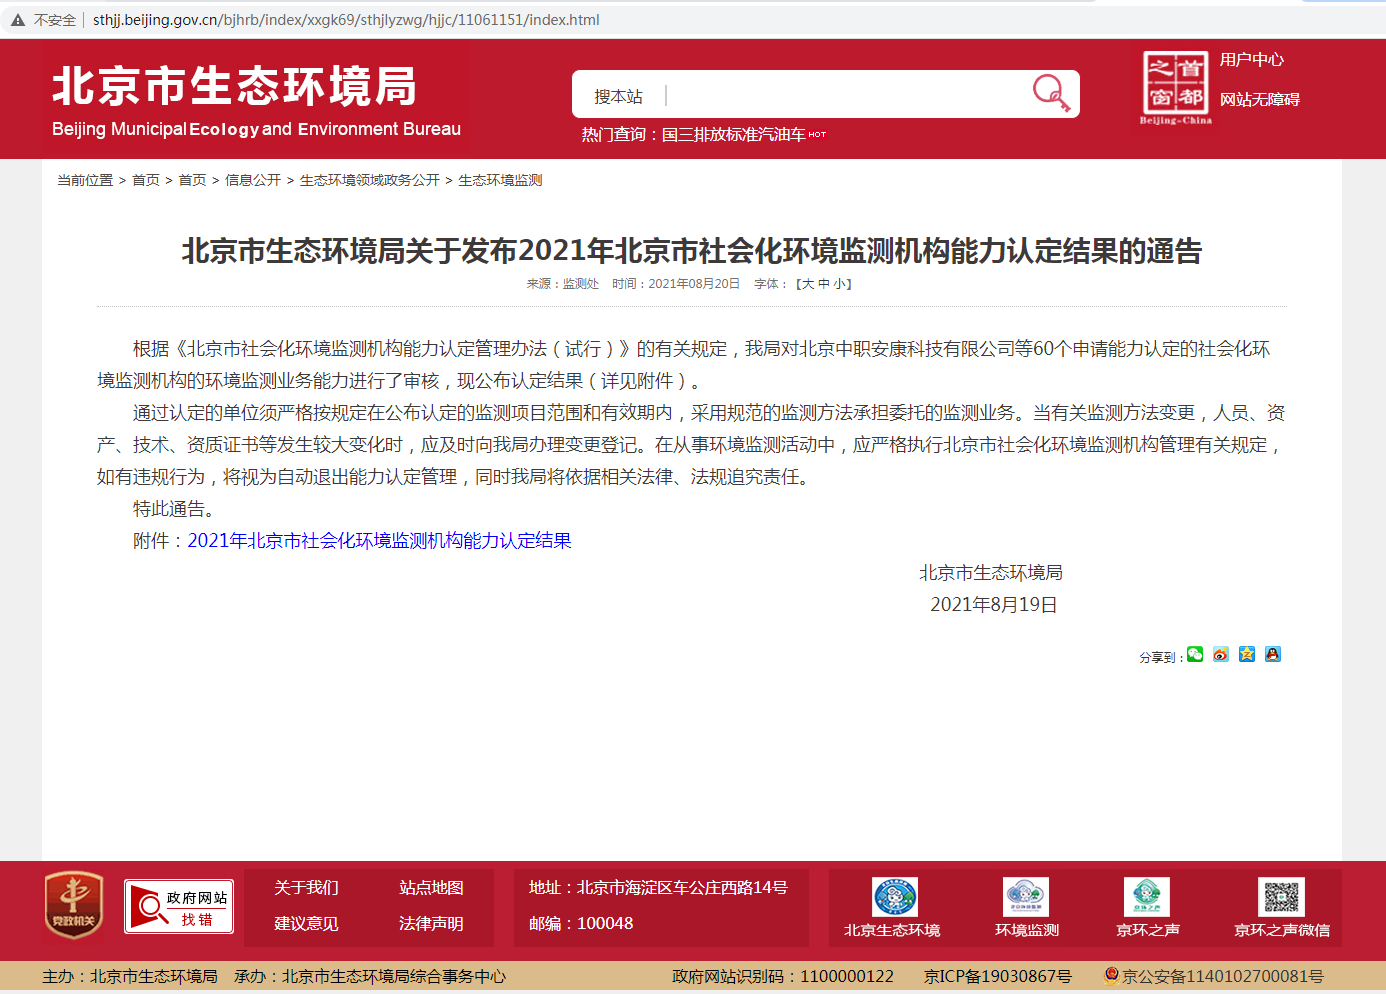The image size is (1386, 994).
Task: Share the notice to Sina Weibo
Action: (x=1221, y=654)
